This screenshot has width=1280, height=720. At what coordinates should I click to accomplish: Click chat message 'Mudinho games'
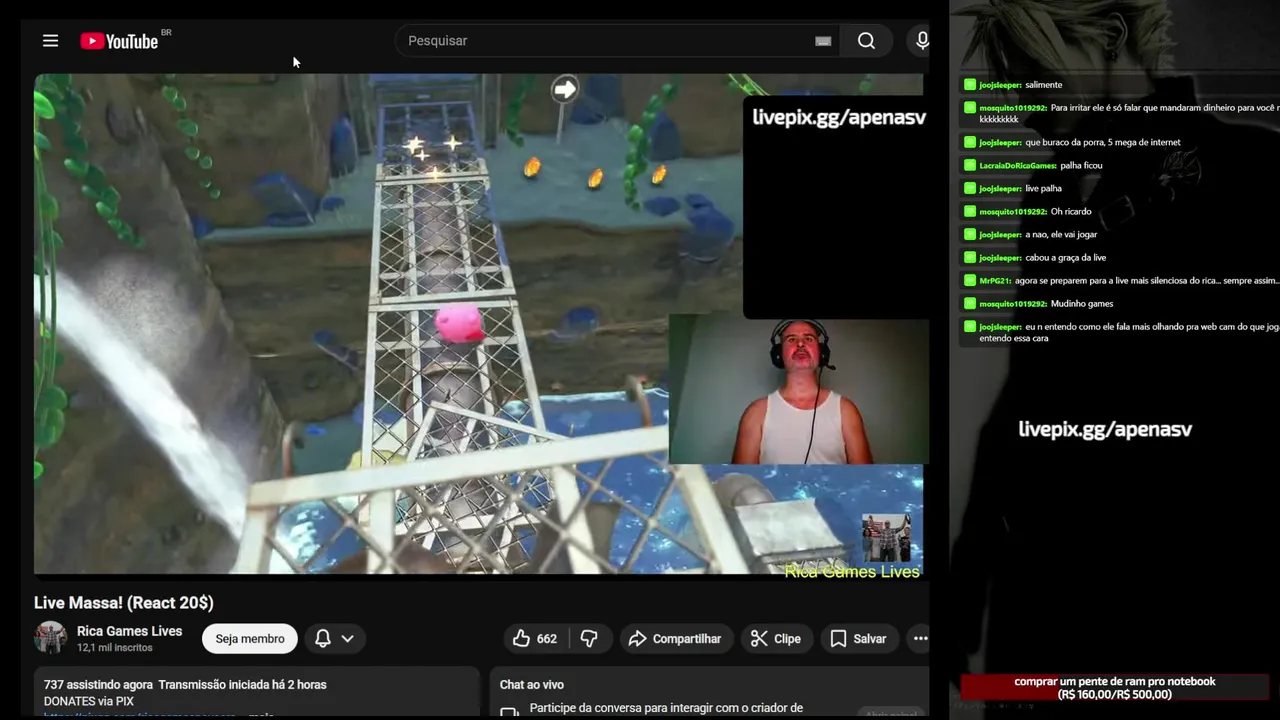pos(1082,304)
